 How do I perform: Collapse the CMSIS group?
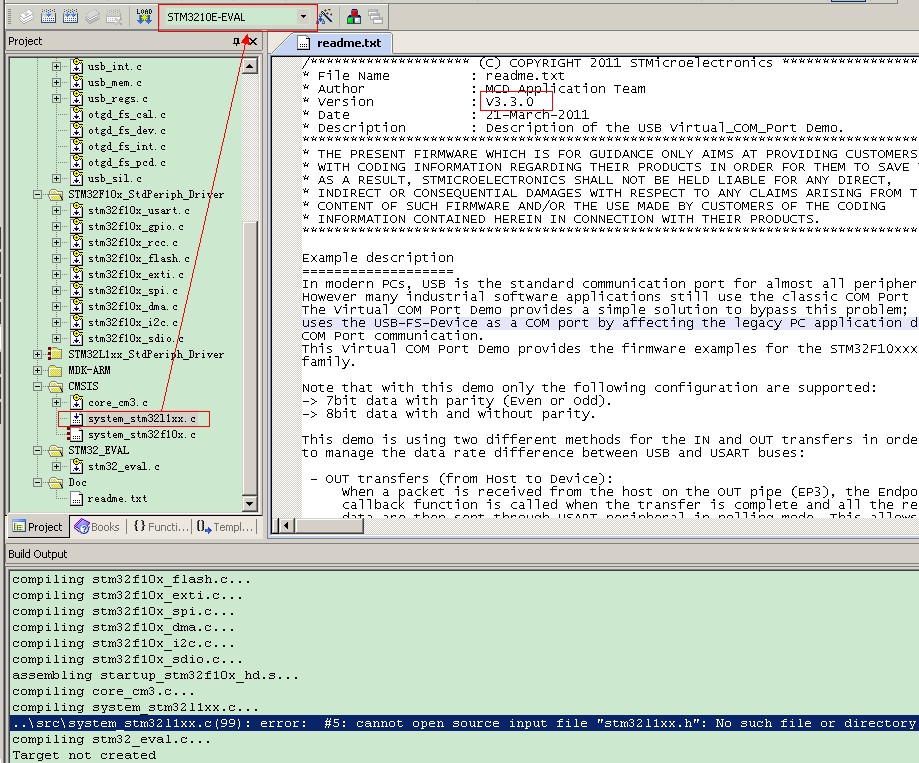(38, 386)
